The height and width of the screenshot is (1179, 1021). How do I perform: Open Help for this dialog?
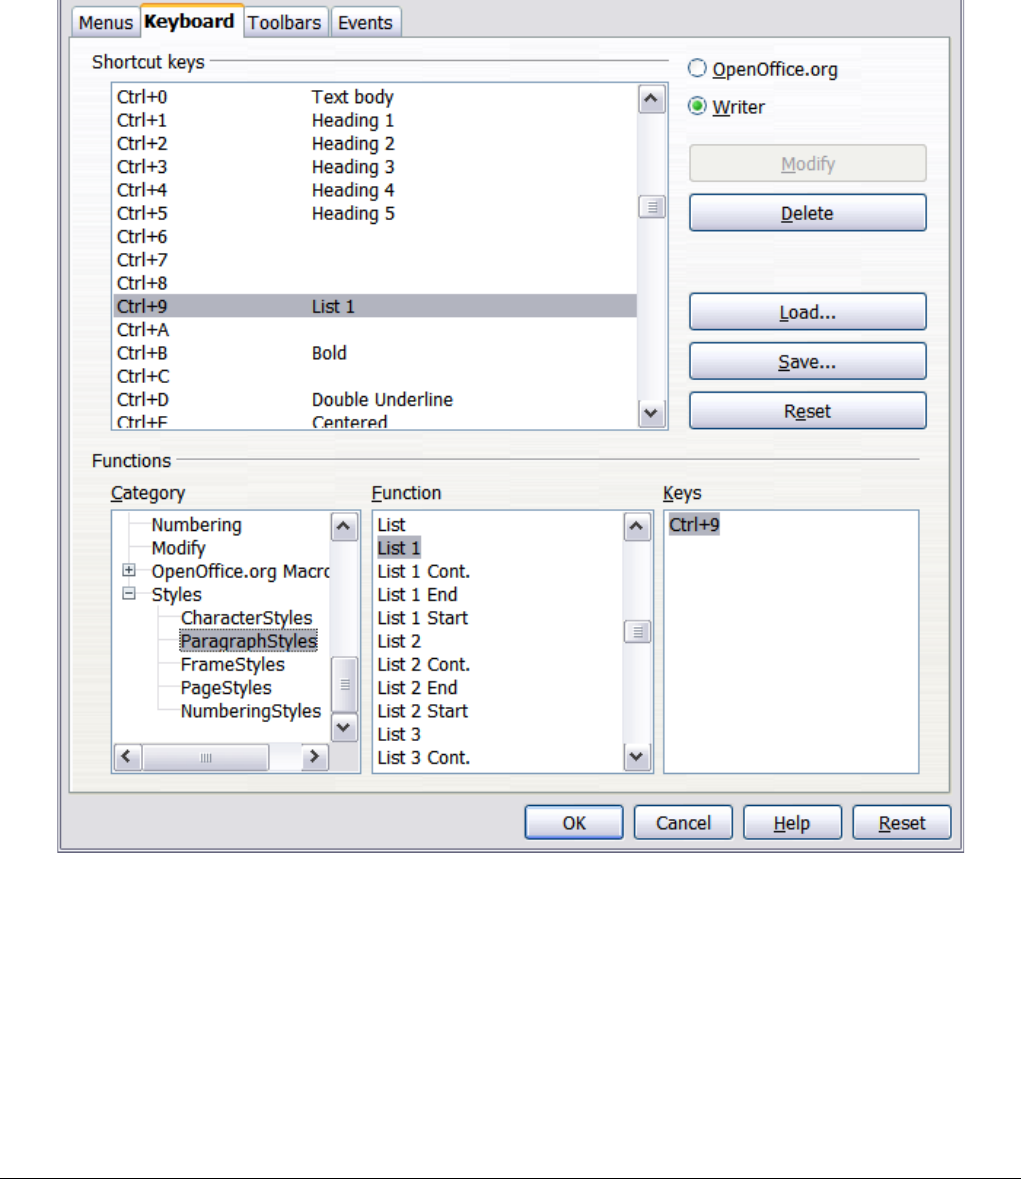click(792, 823)
